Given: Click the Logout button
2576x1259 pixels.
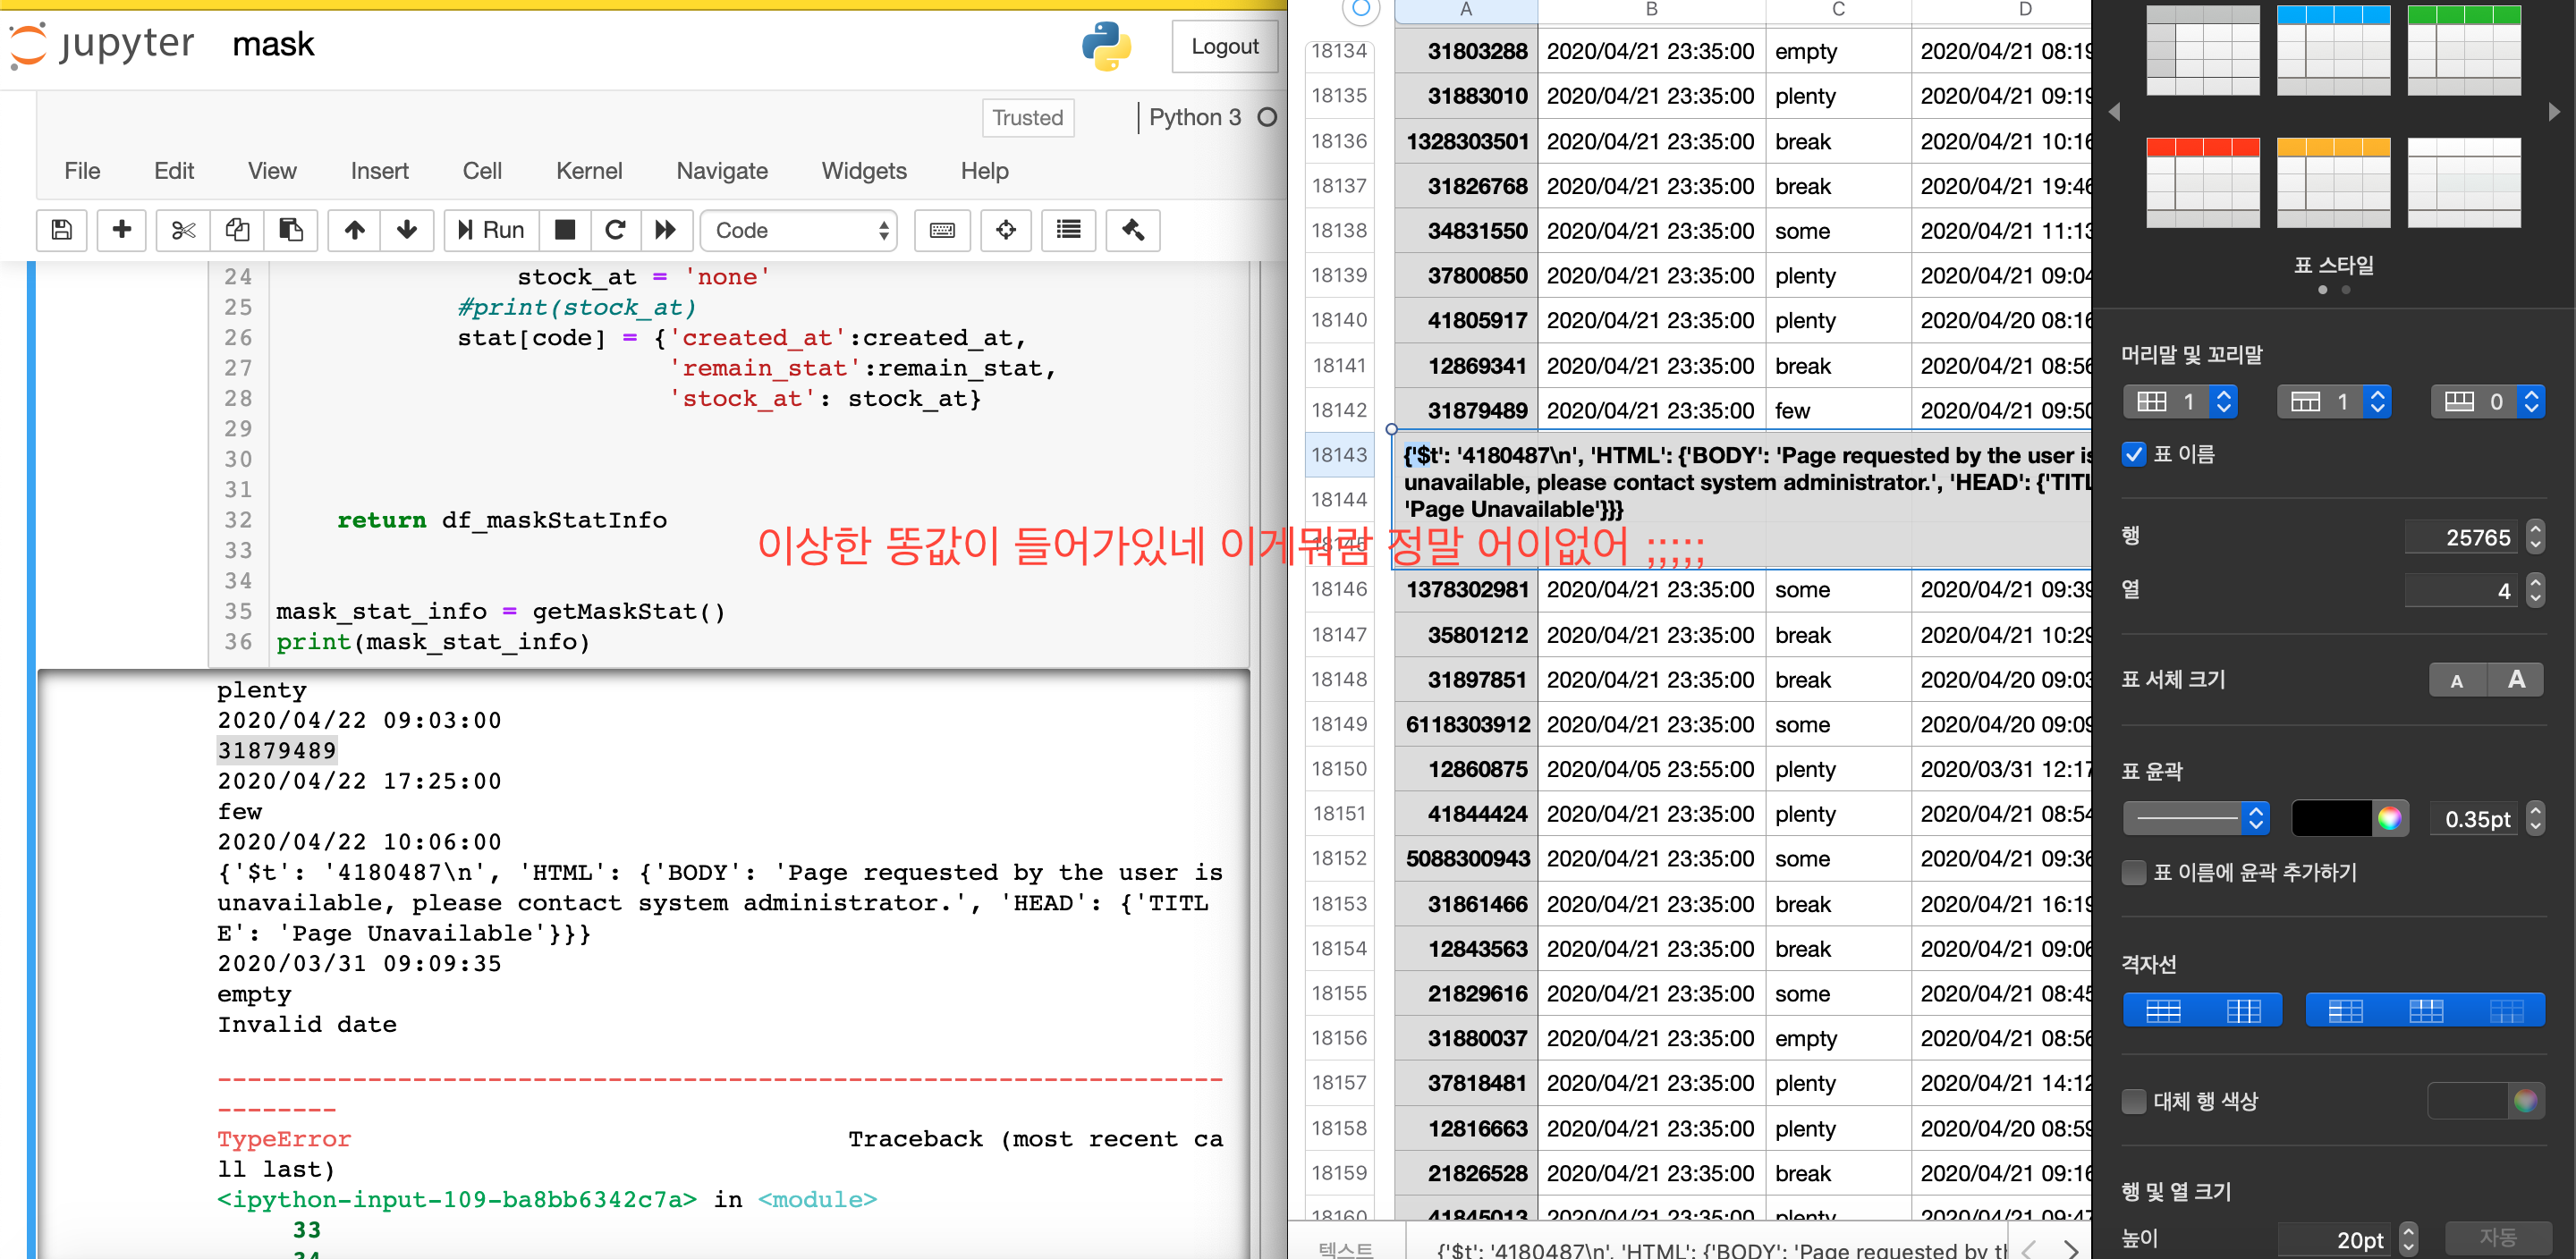Looking at the screenshot, I should (x=1224, y=46).
